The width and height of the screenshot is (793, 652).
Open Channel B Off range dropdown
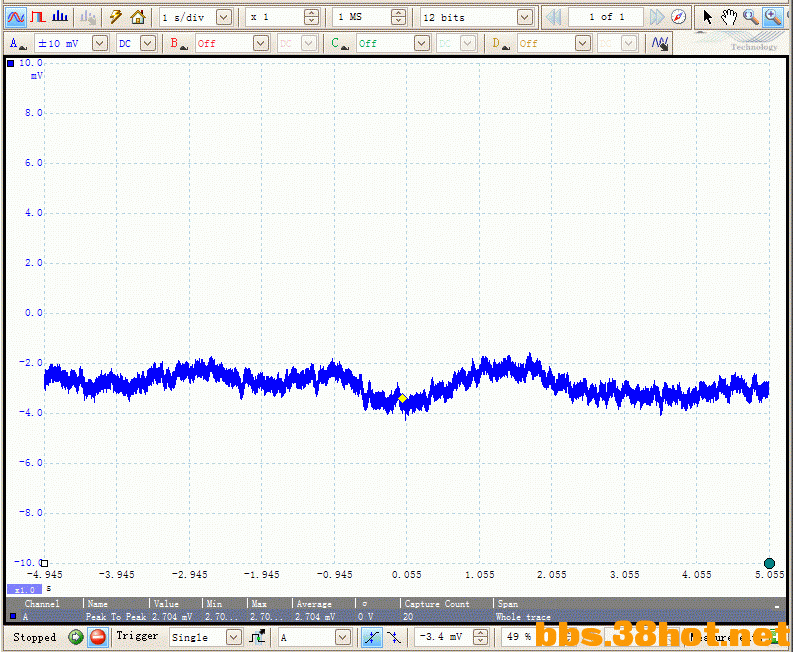click(260, 44)
